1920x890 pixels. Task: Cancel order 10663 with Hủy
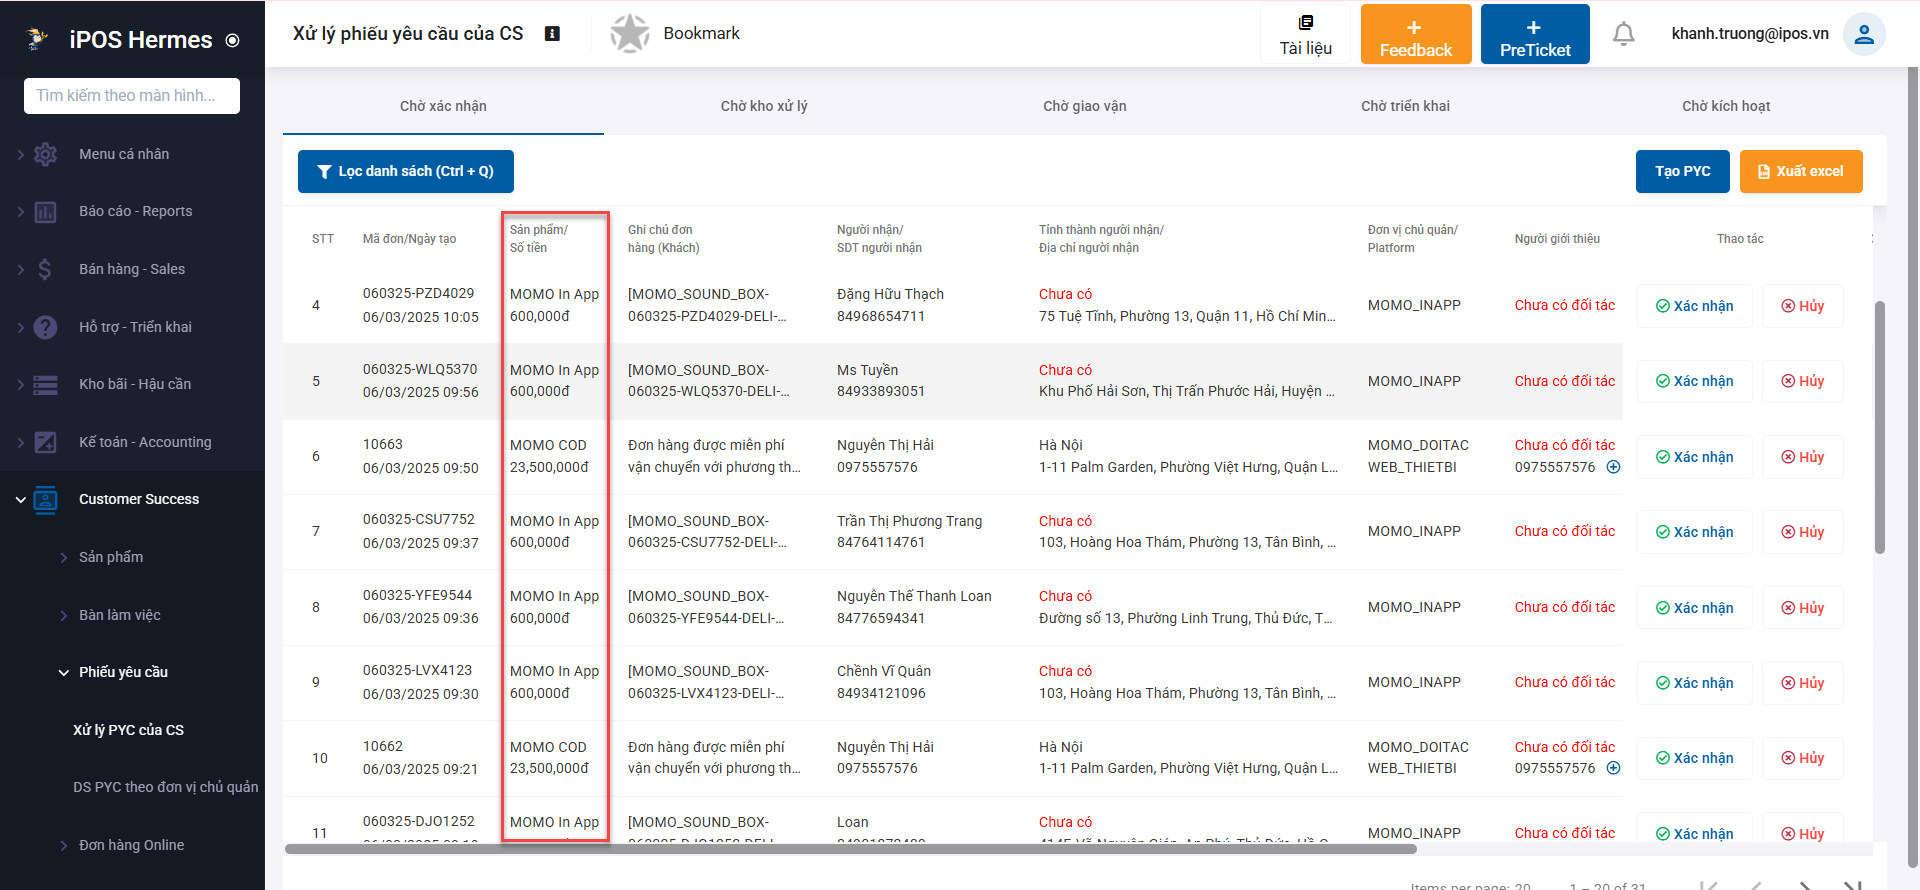(1802, 457)
